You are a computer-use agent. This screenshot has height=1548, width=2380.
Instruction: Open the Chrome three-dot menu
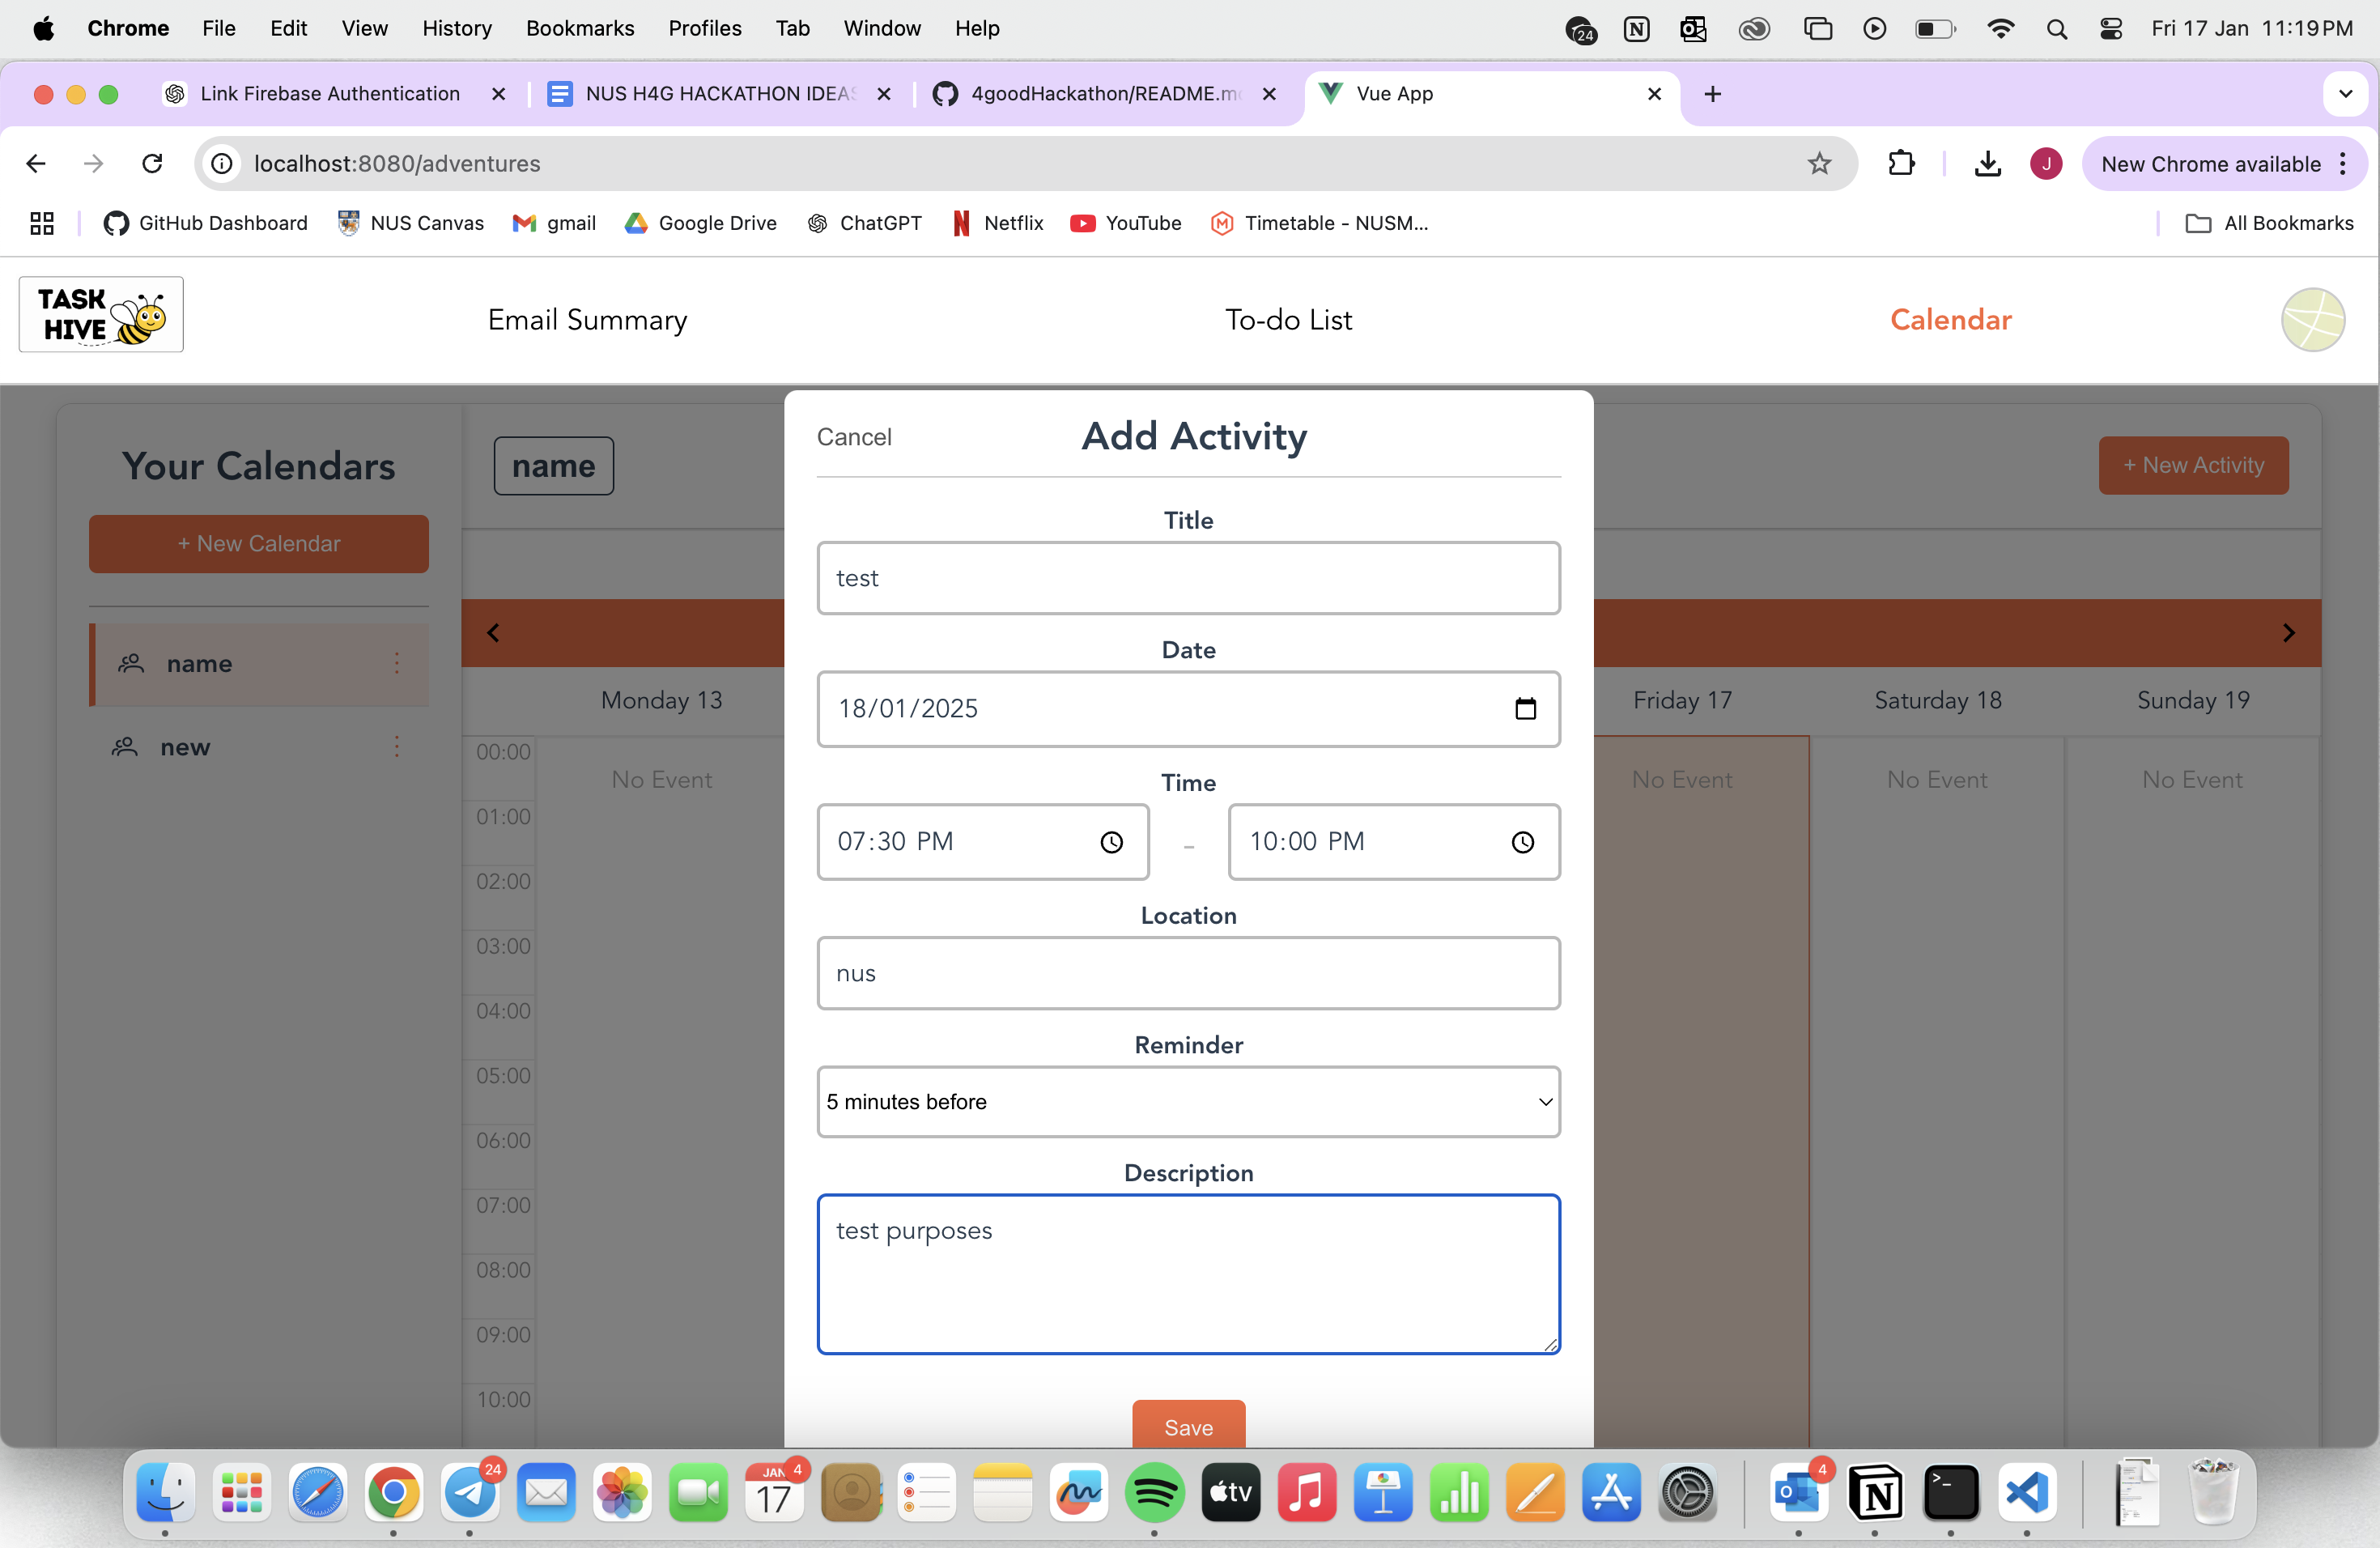(x=2343, y=164)
